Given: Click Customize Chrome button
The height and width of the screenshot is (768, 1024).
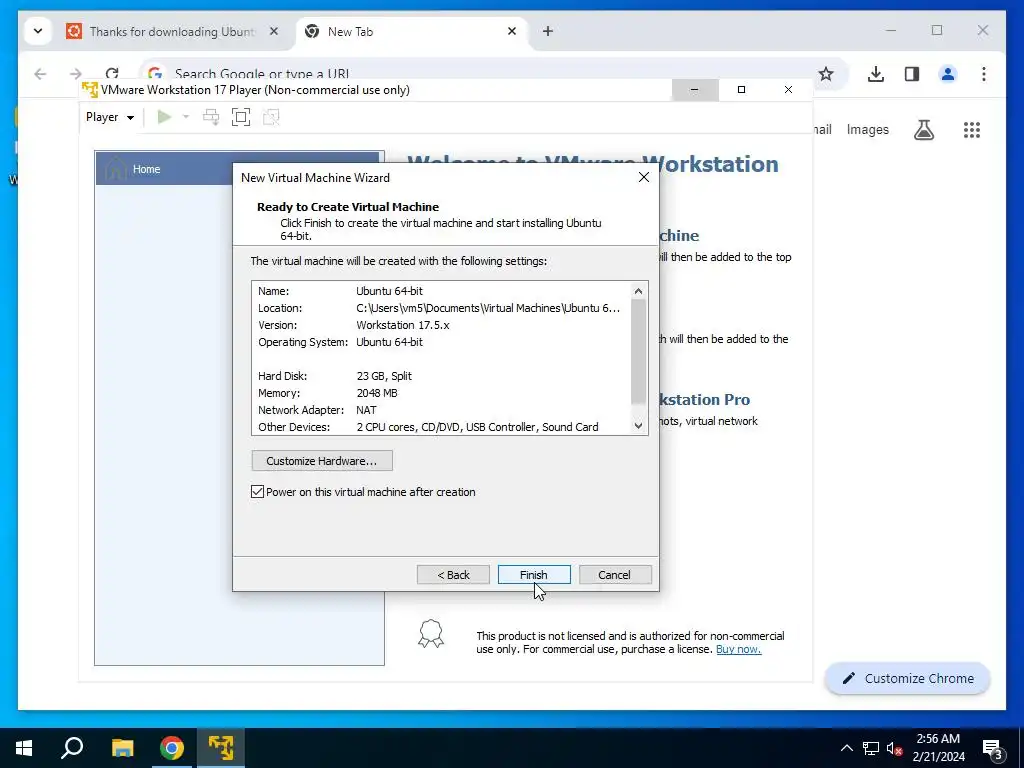Looking at the screenshot, I should point(908,678).
